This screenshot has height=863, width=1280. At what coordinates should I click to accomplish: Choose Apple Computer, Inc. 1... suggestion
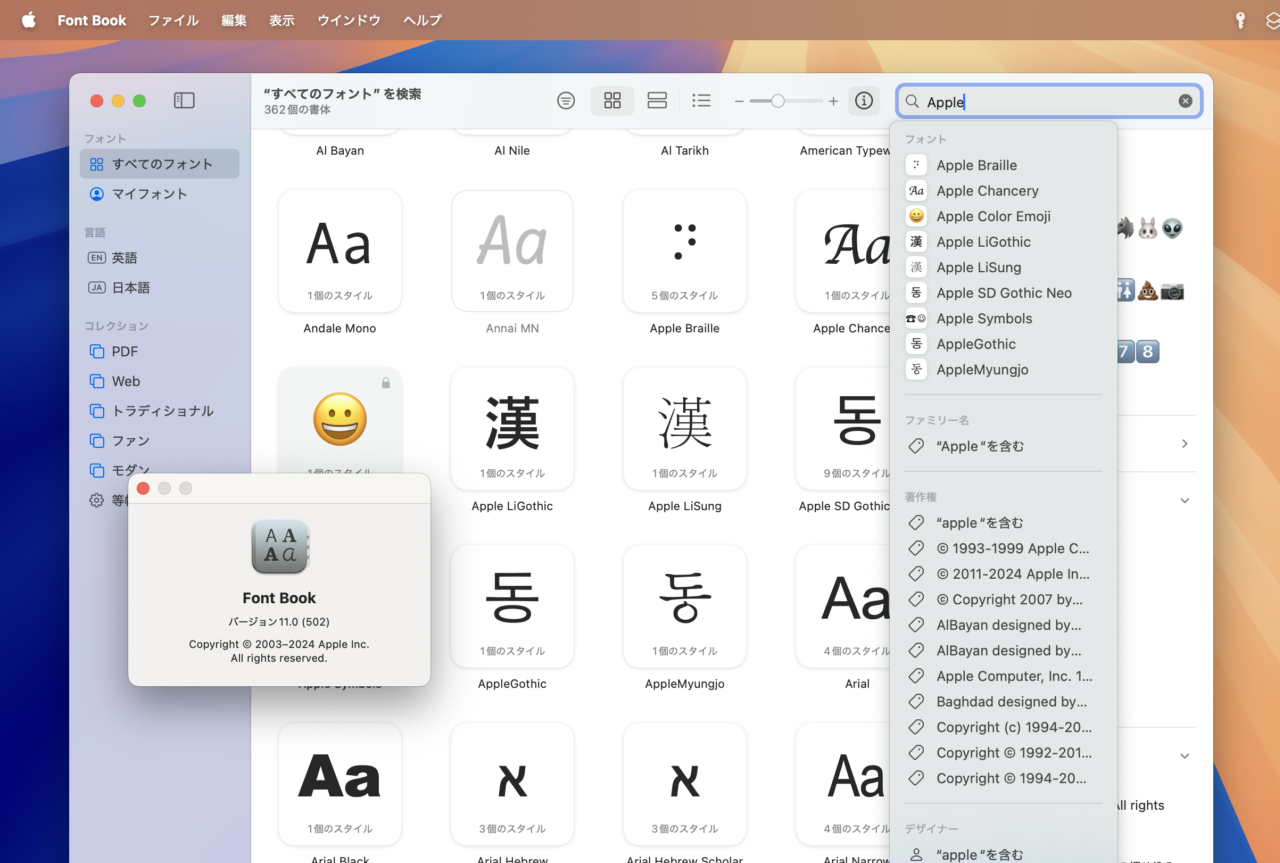click(1003, 676)
